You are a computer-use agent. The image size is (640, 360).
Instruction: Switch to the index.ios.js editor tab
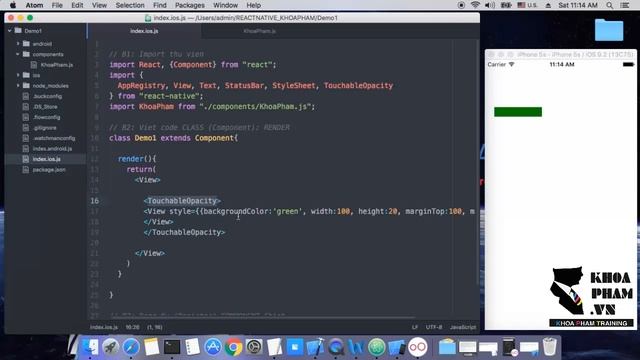144,31
